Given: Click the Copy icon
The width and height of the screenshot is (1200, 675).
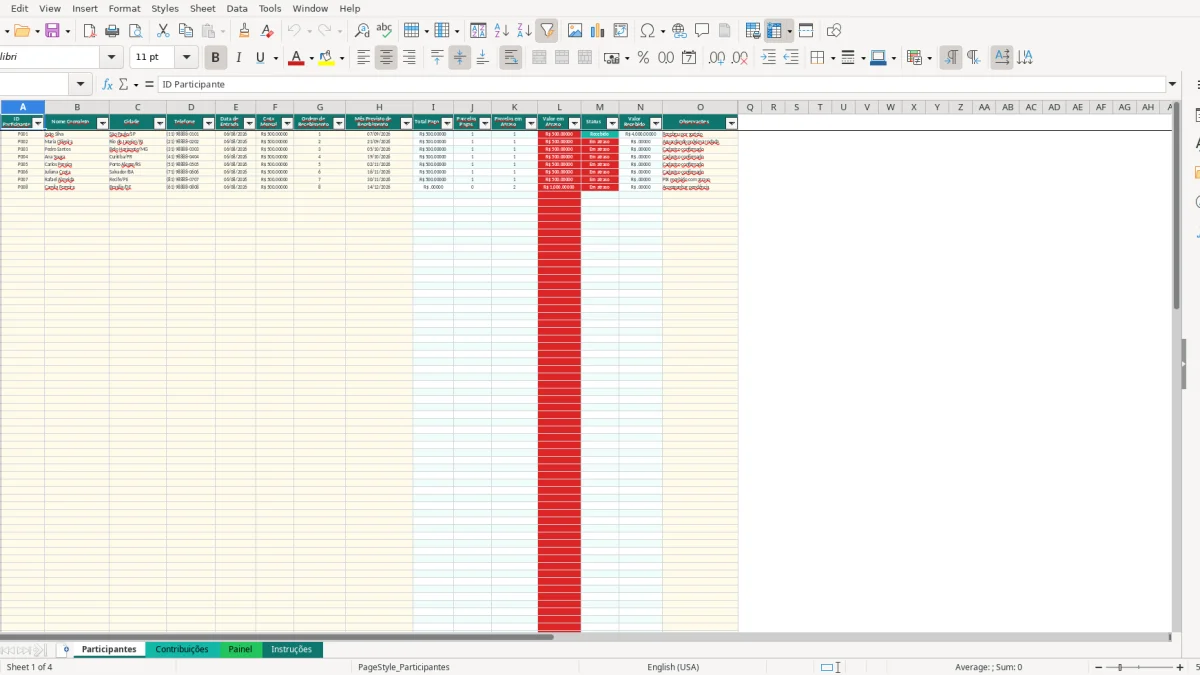Looking at the screenshot, I should coord(185,31).
